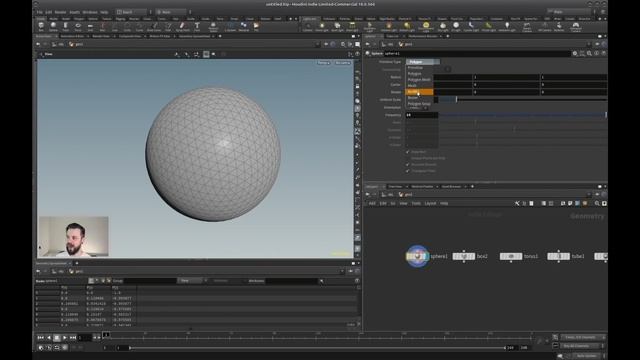Image resolution: width=640 pixels, height=360 pixels.
Task: Open the Primitive Type dropdown field showing Polygon
Action: [422, 62]
